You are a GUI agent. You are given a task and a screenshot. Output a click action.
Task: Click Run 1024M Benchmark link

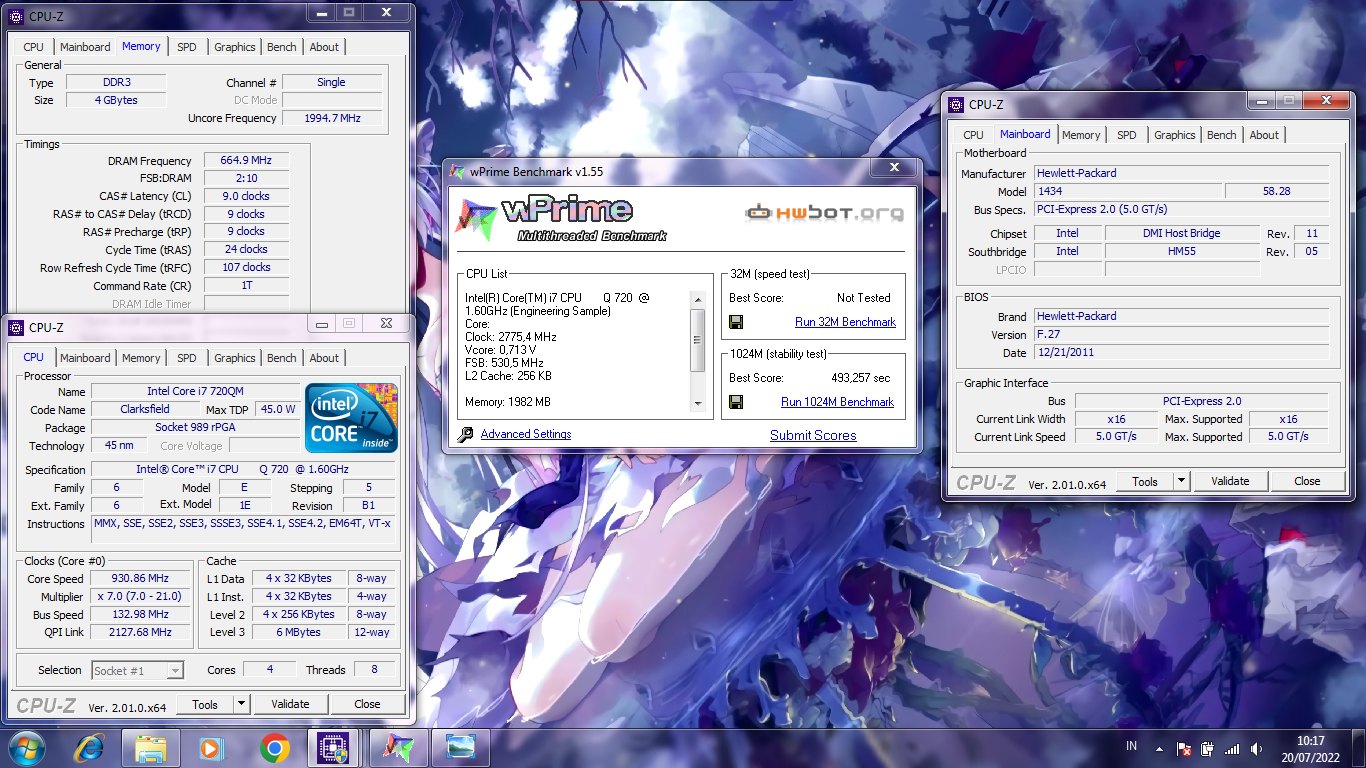(837, 402)
